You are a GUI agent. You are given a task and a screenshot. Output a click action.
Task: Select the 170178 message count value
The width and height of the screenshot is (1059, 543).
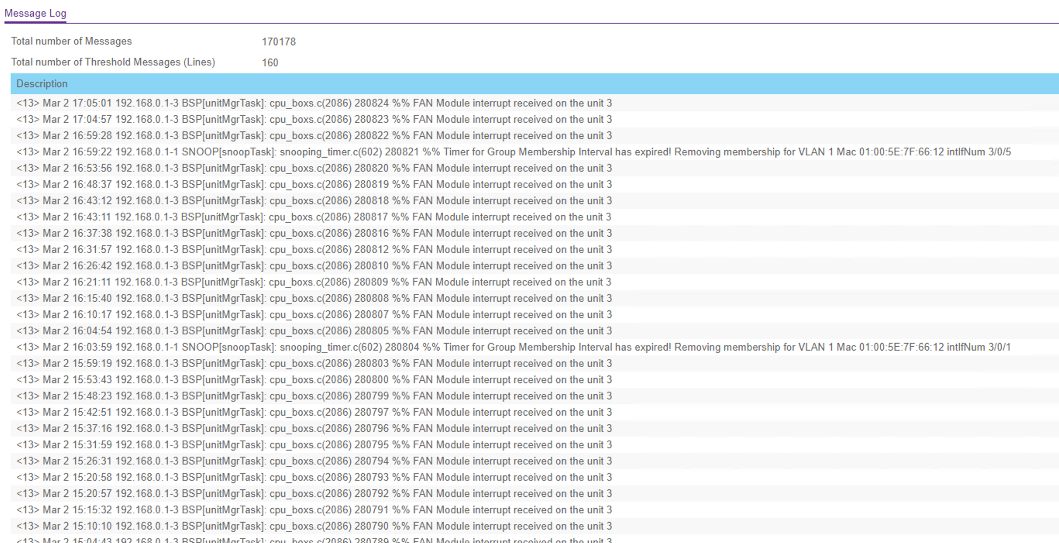[278, 41]
